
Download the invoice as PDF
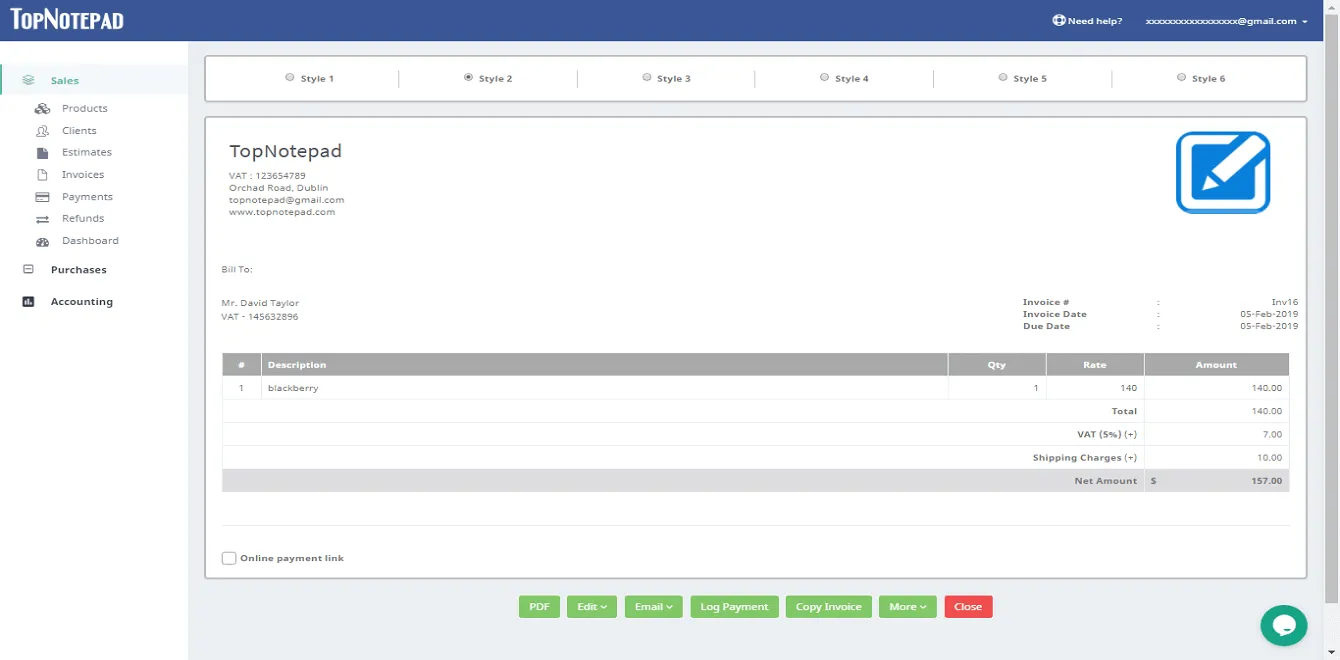tap(539, 606)
